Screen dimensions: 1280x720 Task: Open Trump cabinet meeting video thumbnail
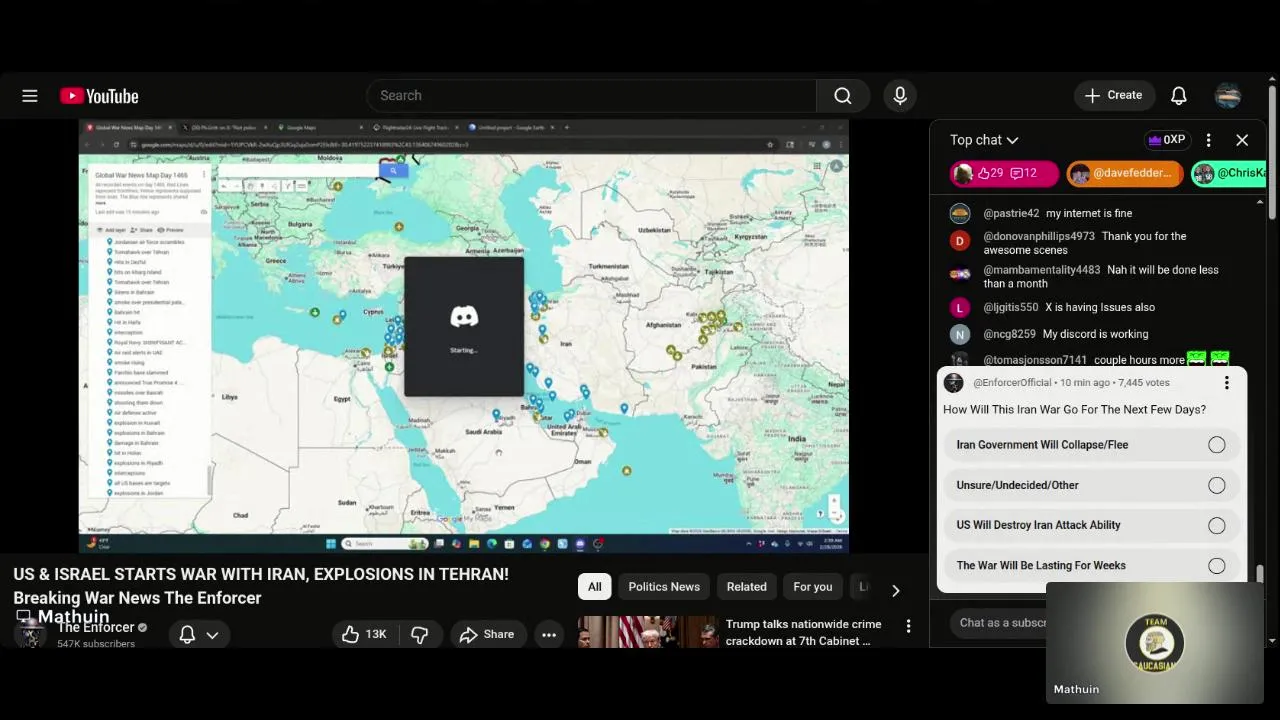(648, 632)
